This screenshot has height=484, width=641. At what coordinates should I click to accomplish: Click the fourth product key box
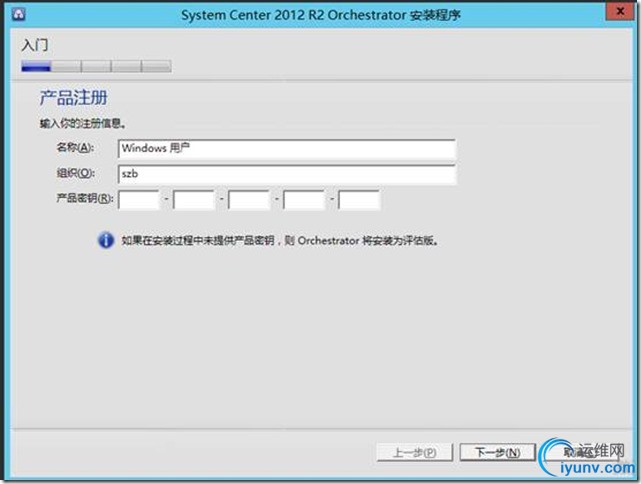click(304, 200)
